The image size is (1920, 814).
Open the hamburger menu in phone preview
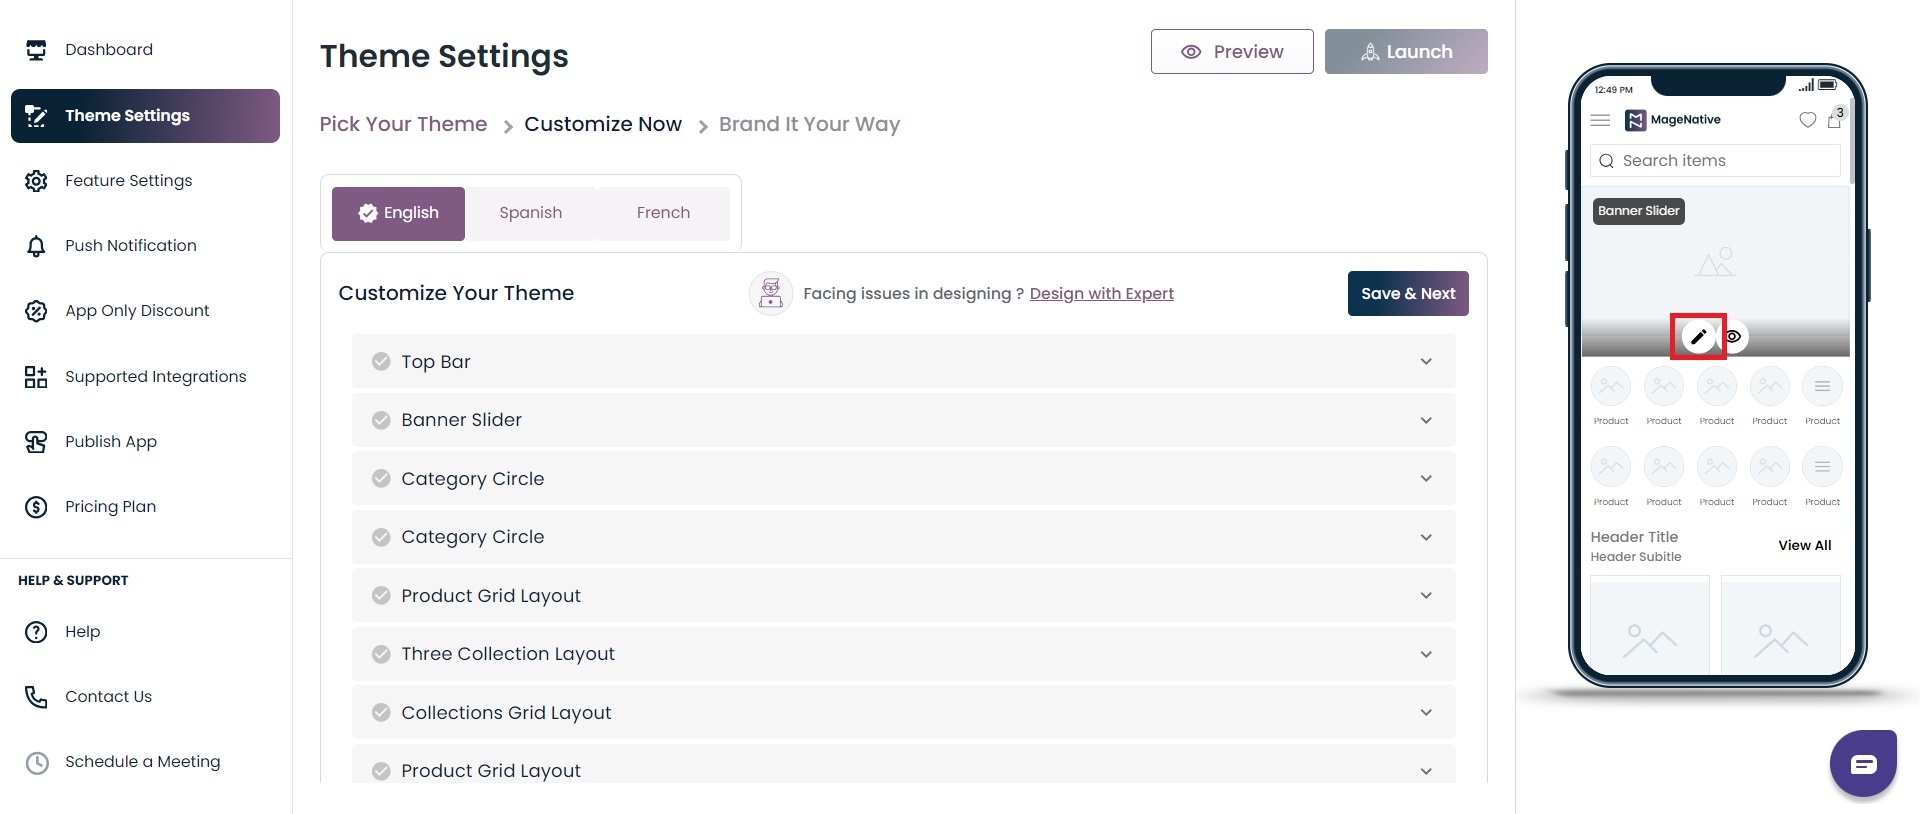point(1600,120)
